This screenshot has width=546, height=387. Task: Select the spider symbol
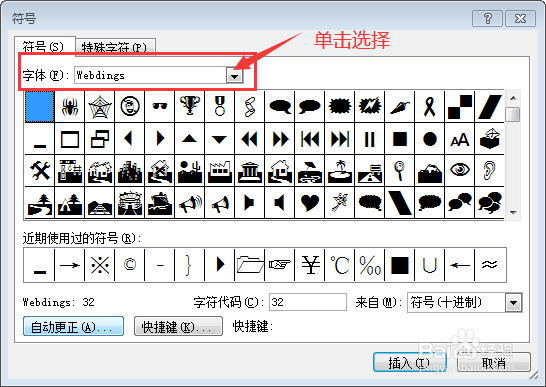pyautogui.click(x=70, y=107)
